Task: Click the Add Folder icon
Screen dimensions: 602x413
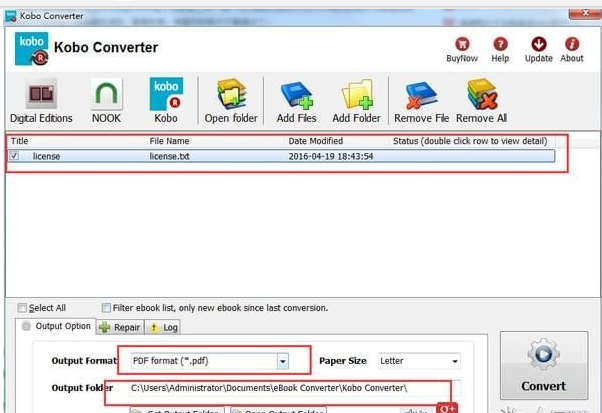Action: 357,94
